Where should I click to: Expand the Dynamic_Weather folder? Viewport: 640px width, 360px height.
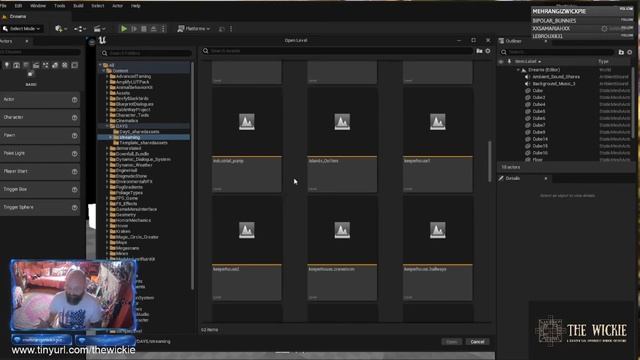coord(107,165)
